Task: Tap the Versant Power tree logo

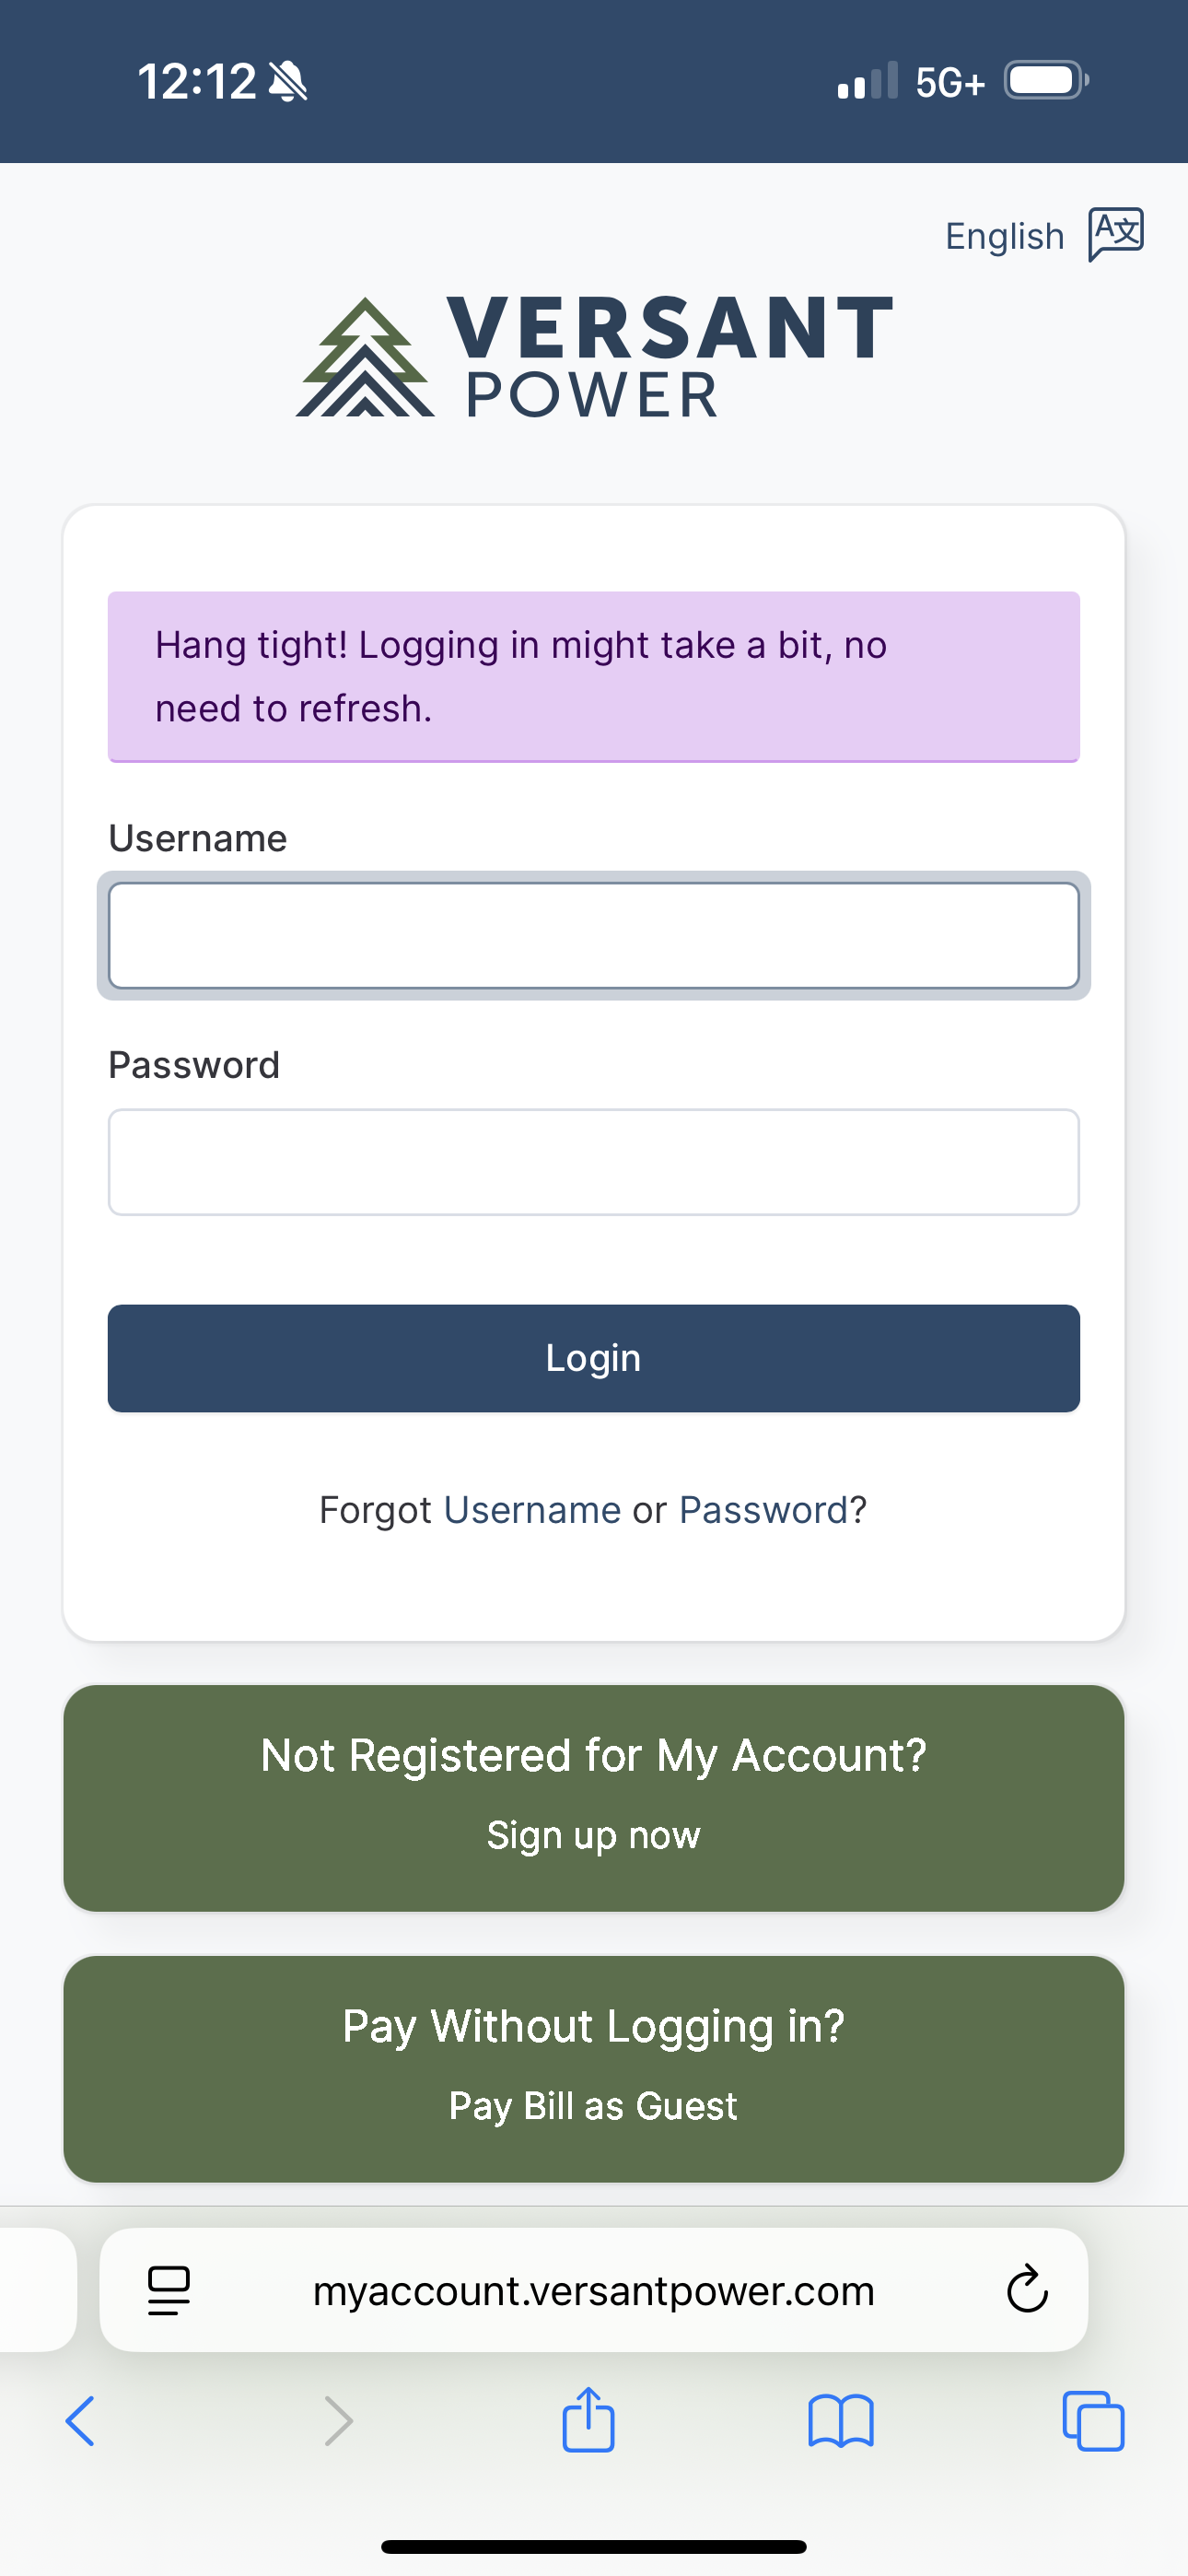Action: click(365, 358)
